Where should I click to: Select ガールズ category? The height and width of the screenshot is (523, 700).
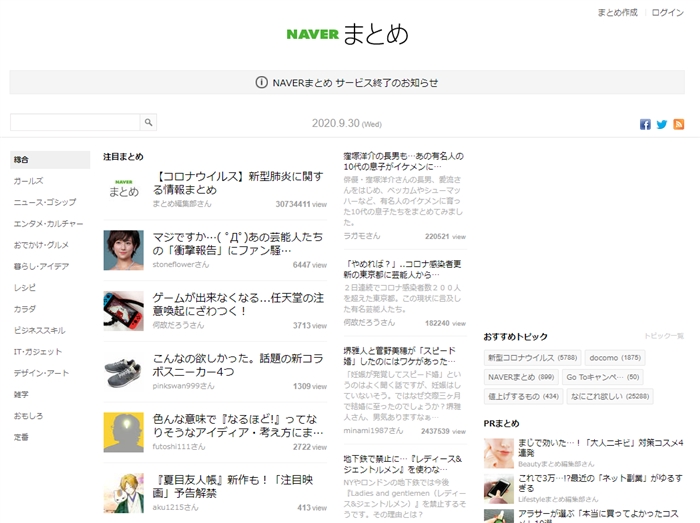[29, 181]
